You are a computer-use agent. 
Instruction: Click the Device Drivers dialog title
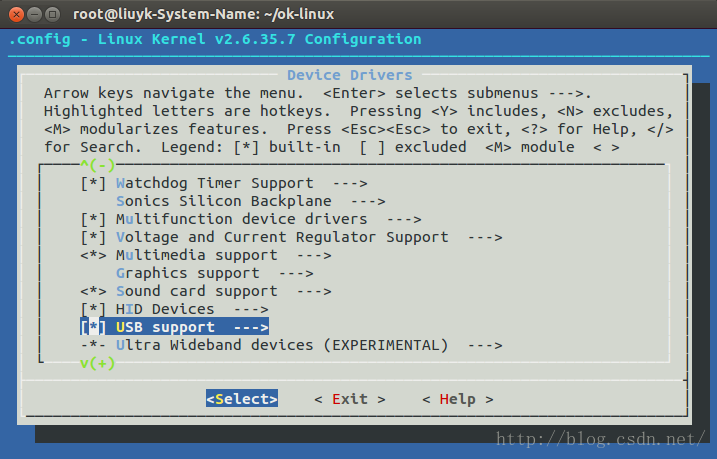point(350,75)
